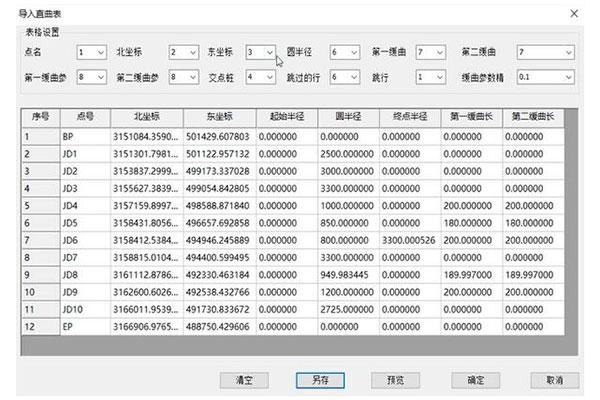600x400 pixels.
Task: Expand the 第二缓曲 dropdown
Action: click(568, 51)
